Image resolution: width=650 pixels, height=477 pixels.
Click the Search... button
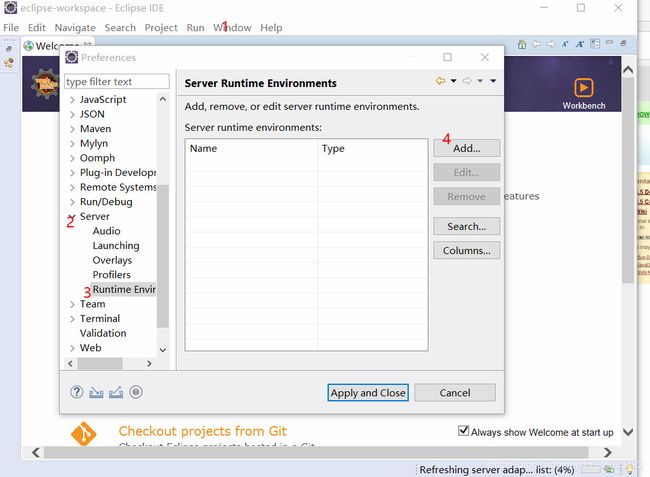467,226
